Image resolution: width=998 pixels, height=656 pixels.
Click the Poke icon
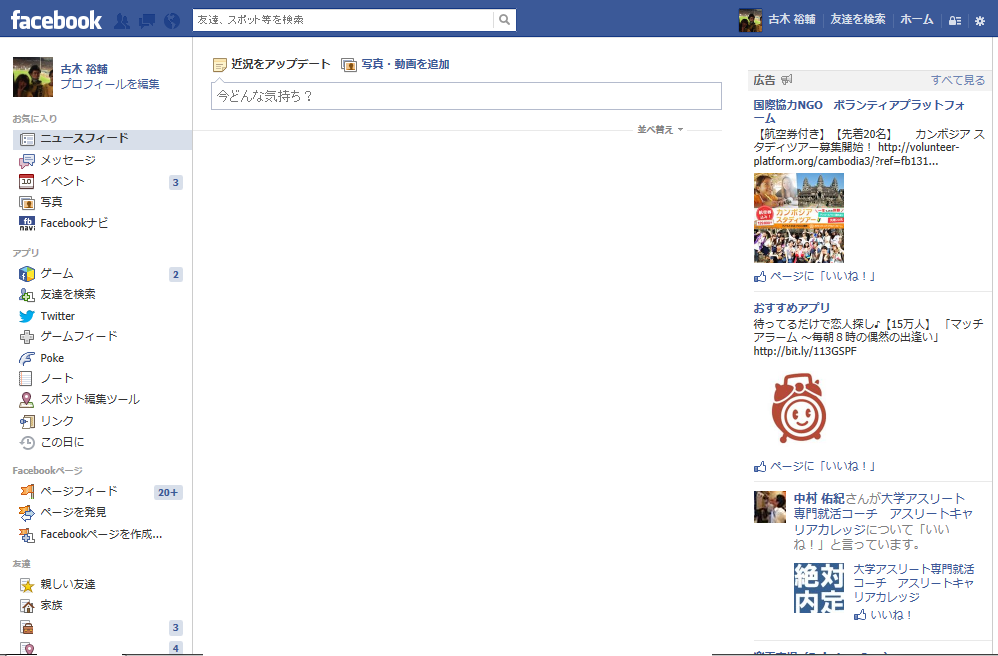[x=27, y=358]
